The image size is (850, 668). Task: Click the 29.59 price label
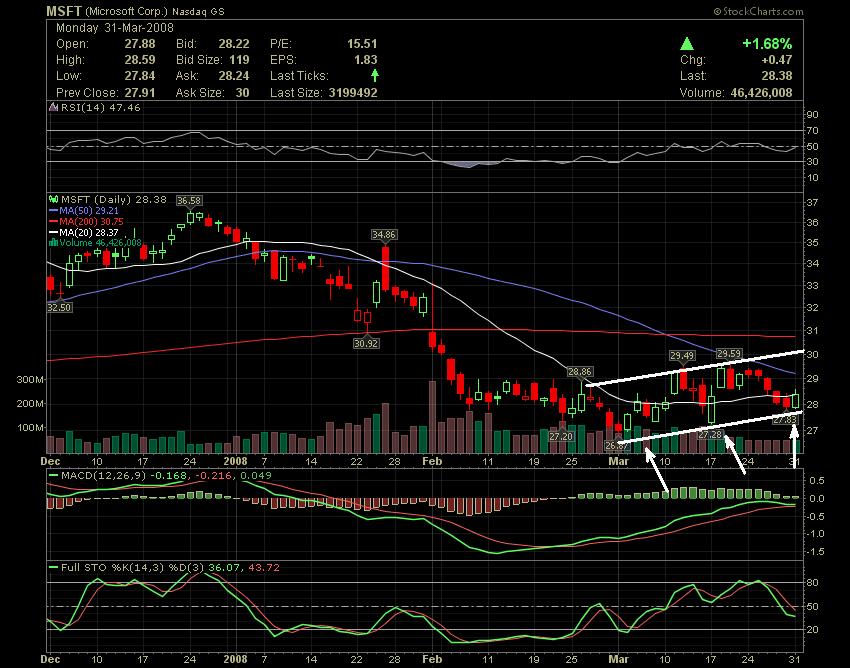(729, 354)
